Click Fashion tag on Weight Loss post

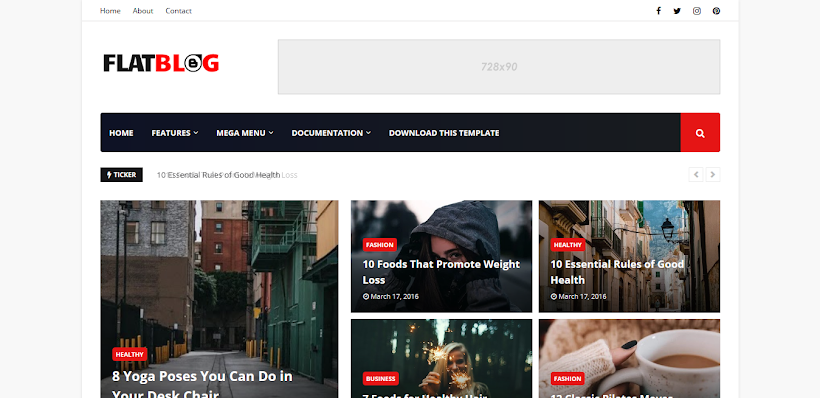point(380,245)
